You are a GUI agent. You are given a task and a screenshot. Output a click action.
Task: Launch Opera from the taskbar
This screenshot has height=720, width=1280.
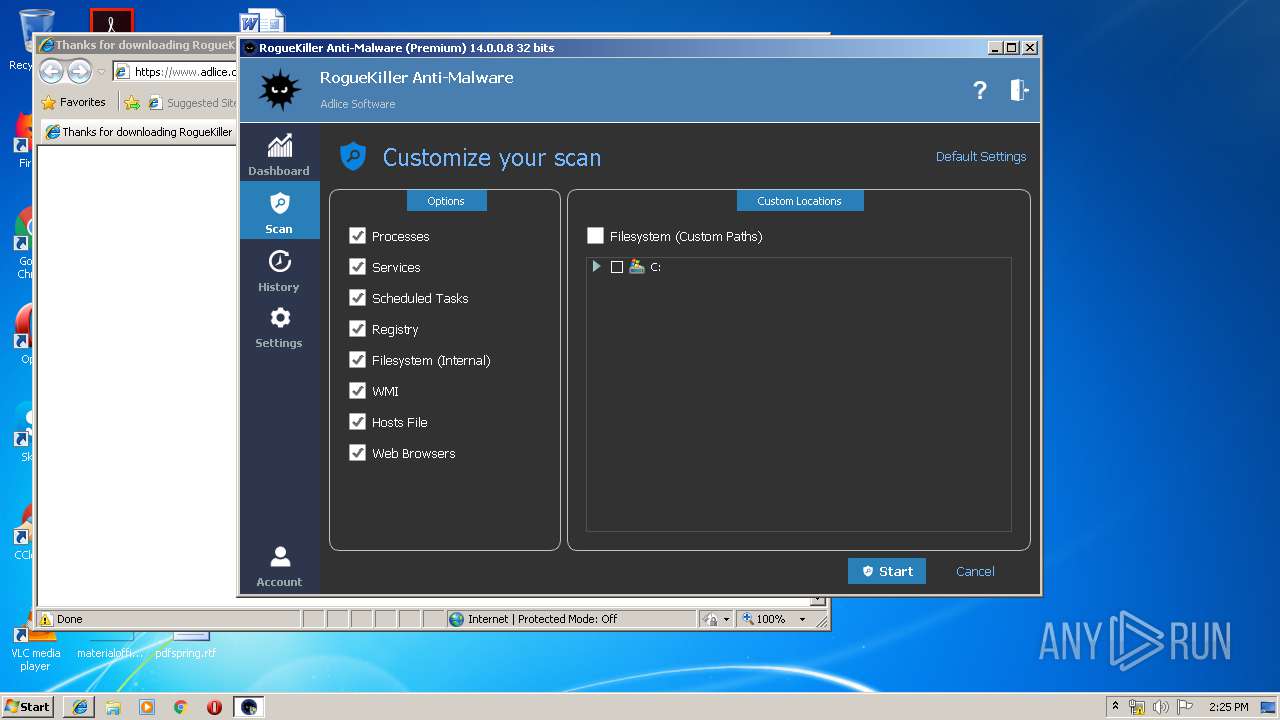(214, 707)
